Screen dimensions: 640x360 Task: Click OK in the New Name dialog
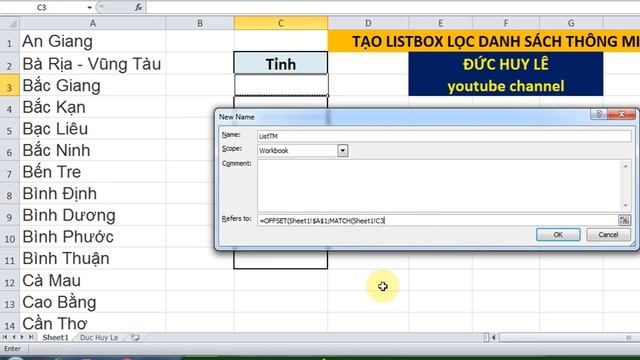click(x=558, y=235)
